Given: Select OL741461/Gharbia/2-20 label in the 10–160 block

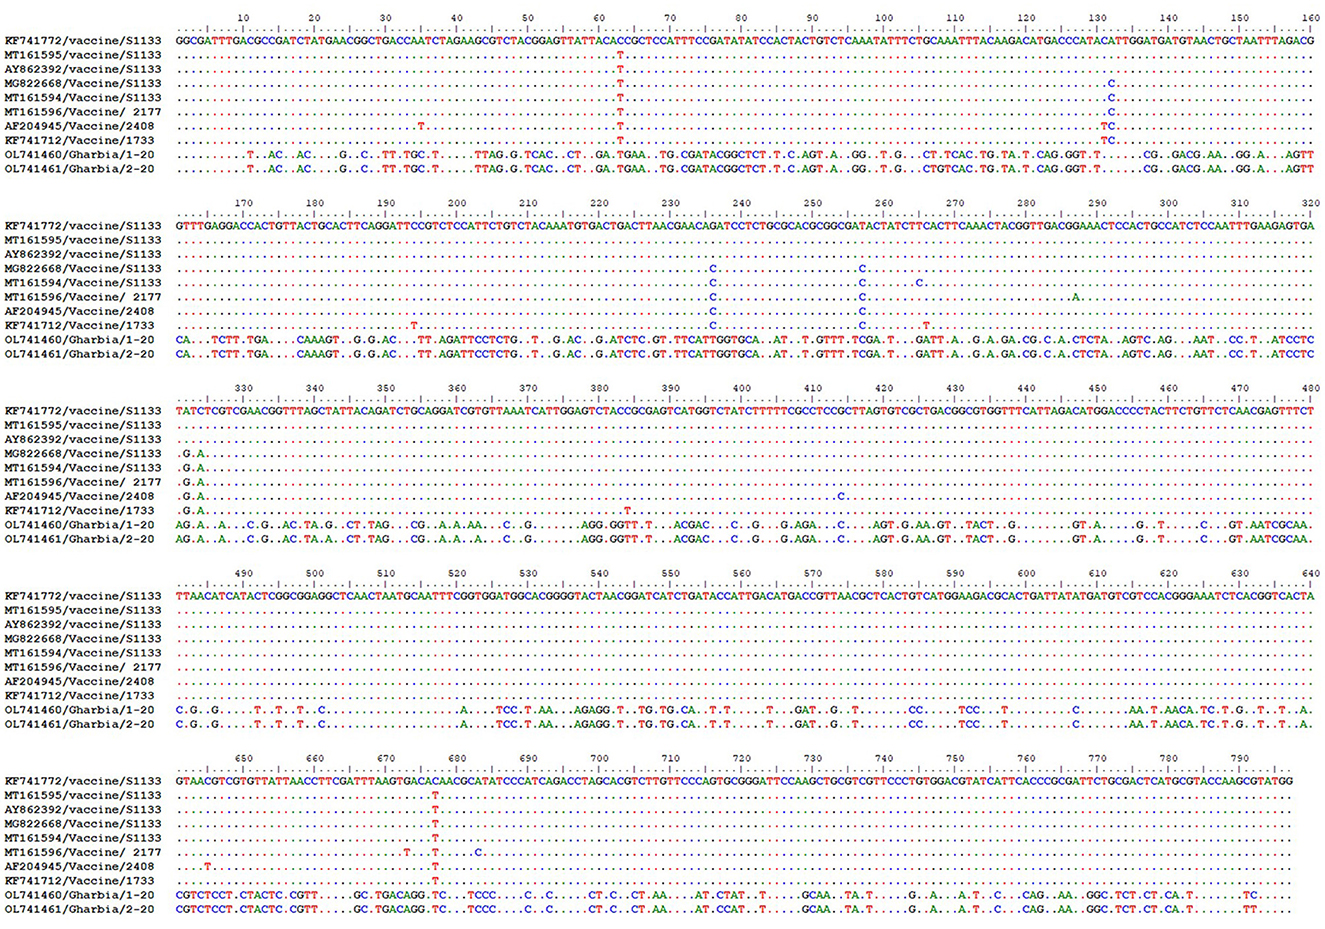Looking at the screenshot, I should (80, 169).
